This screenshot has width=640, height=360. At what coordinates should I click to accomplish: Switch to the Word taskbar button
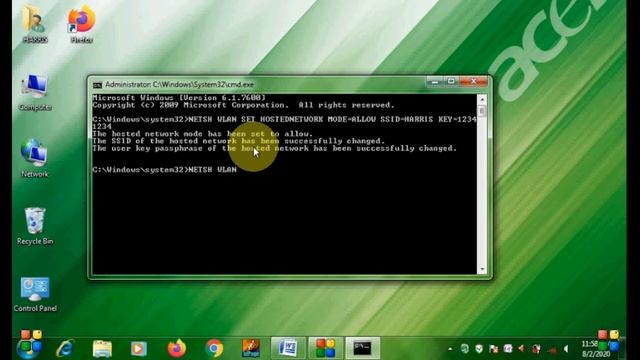(x=288, y=348)
